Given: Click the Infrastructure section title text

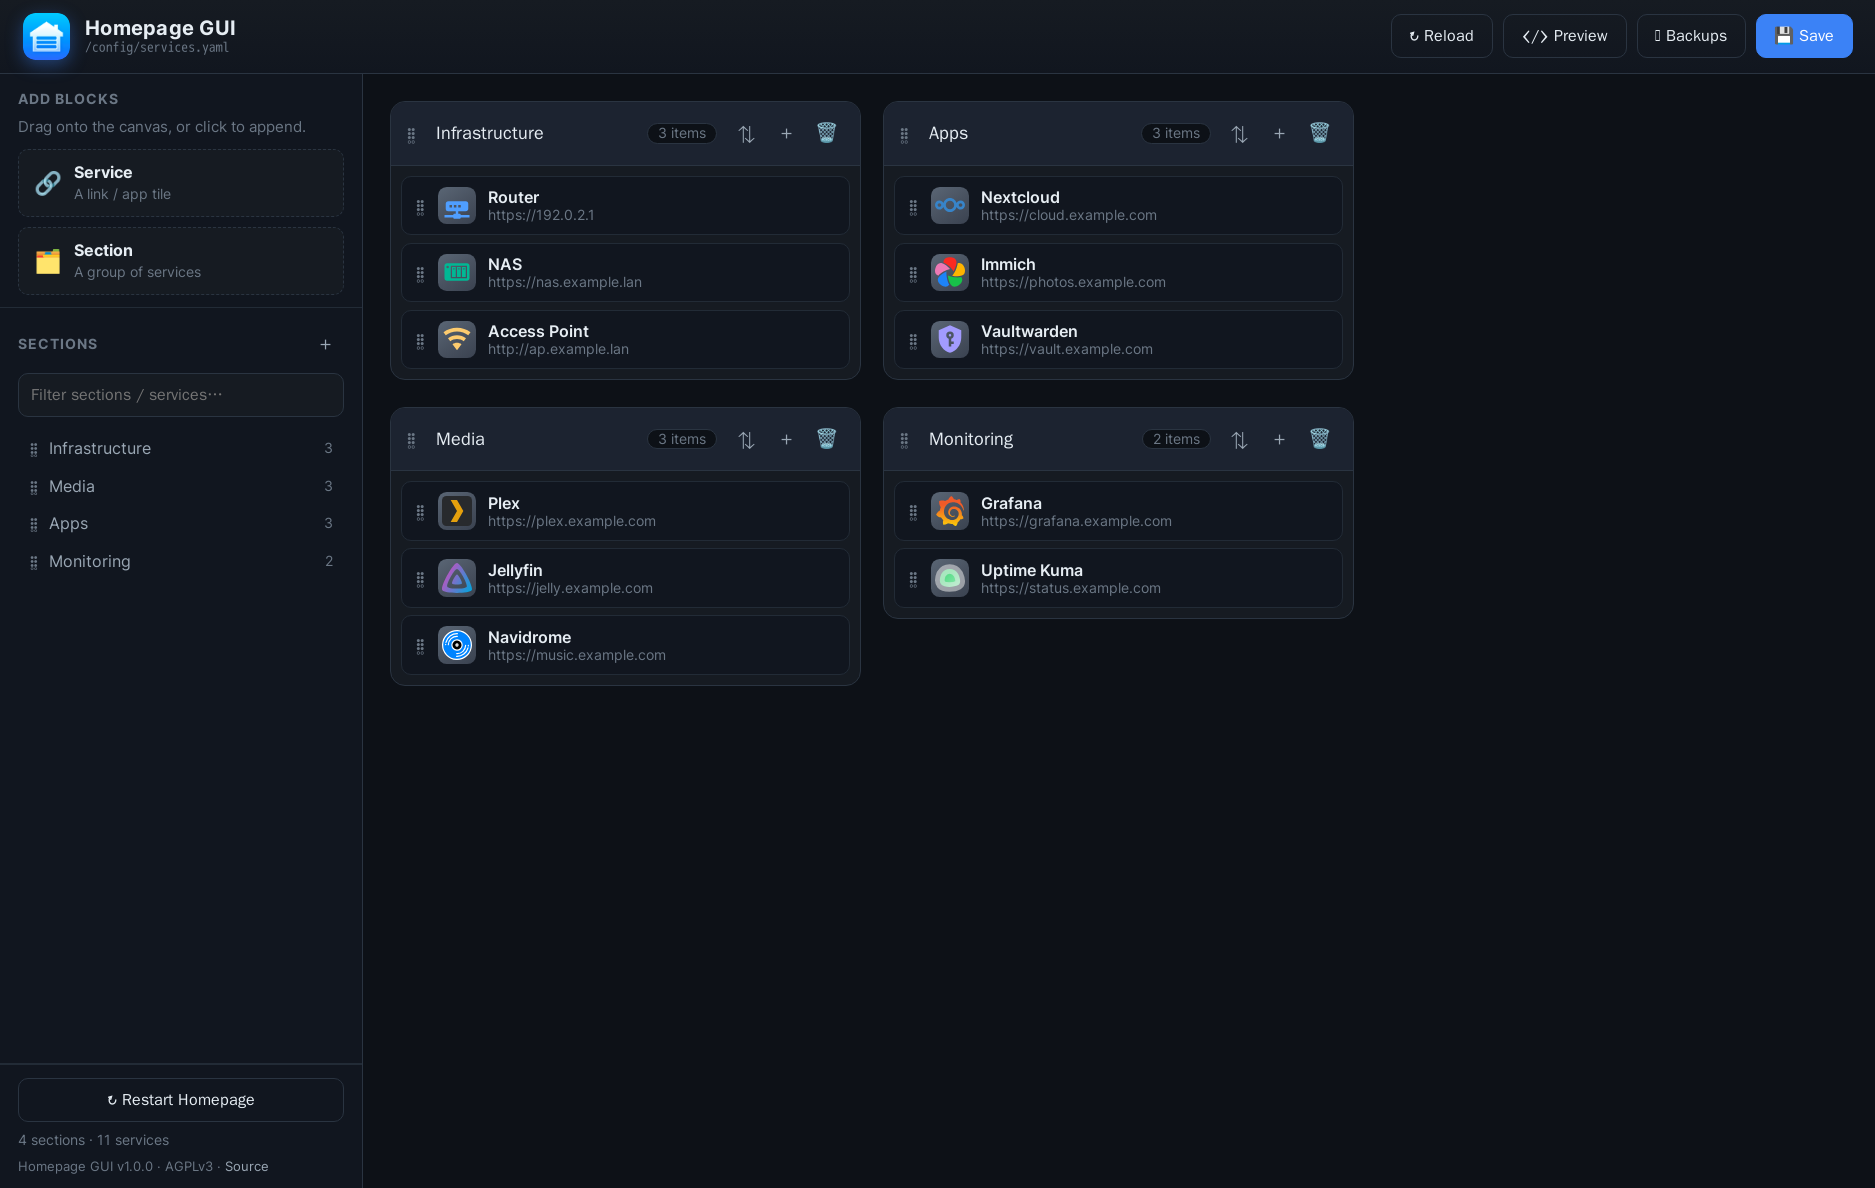Looking at the screenshot, I should pos(489,133).
